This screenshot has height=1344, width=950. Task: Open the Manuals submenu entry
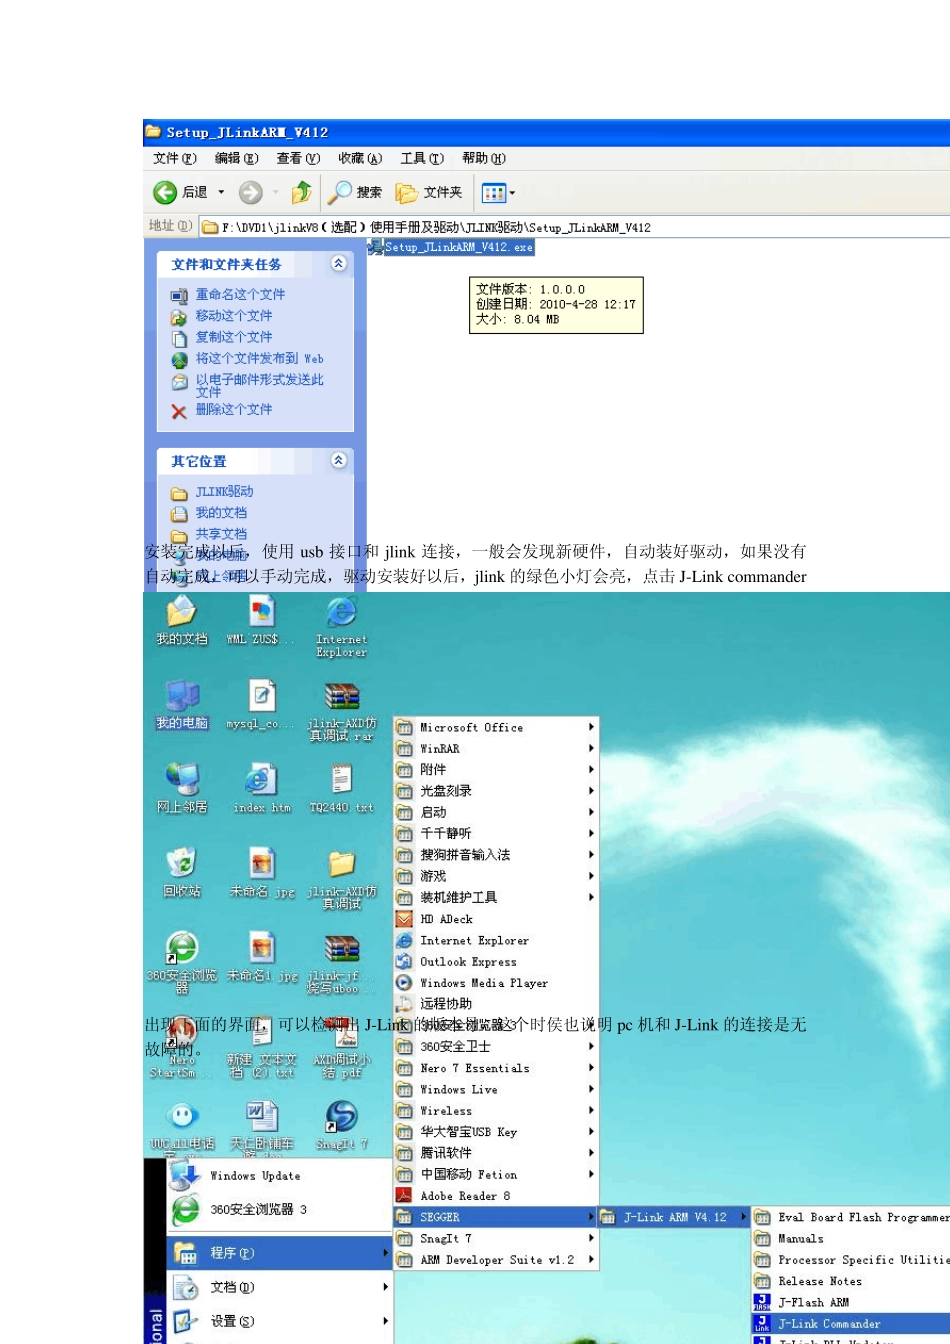tap(852, 1238)
